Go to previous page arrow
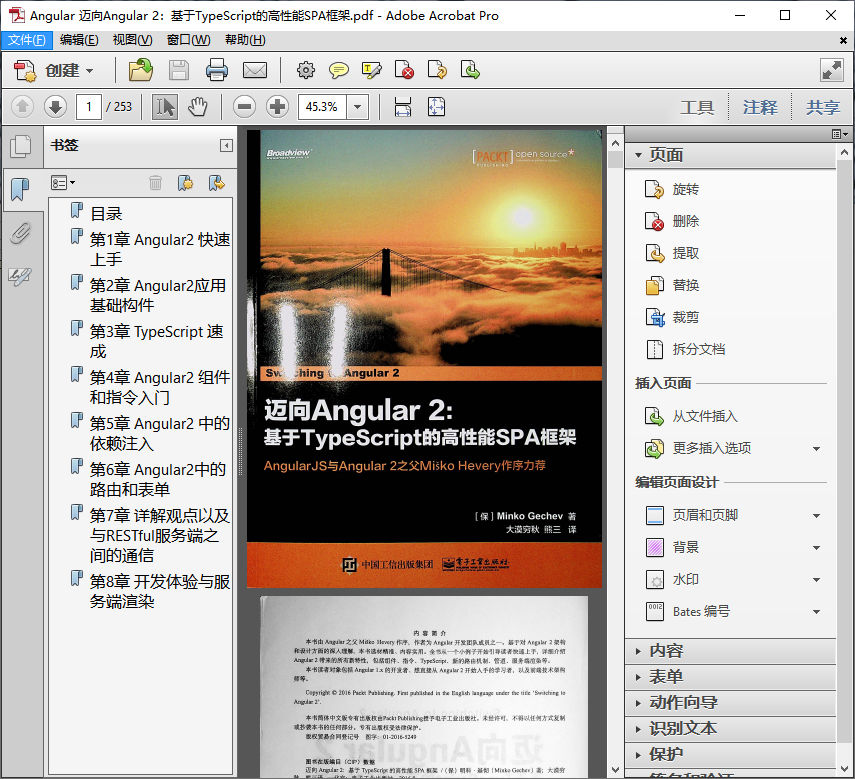 click(22, 107)
